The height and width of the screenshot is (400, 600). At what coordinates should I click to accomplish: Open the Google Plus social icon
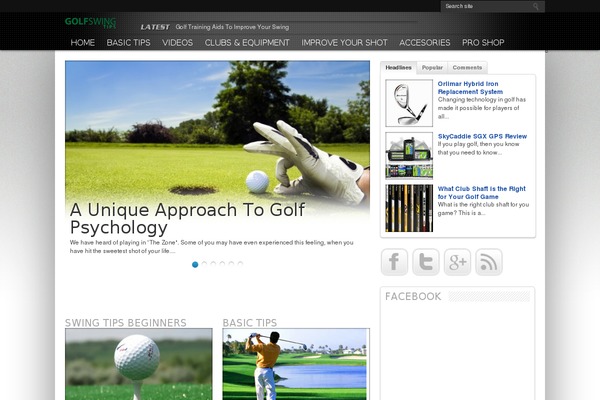point(457,262)
